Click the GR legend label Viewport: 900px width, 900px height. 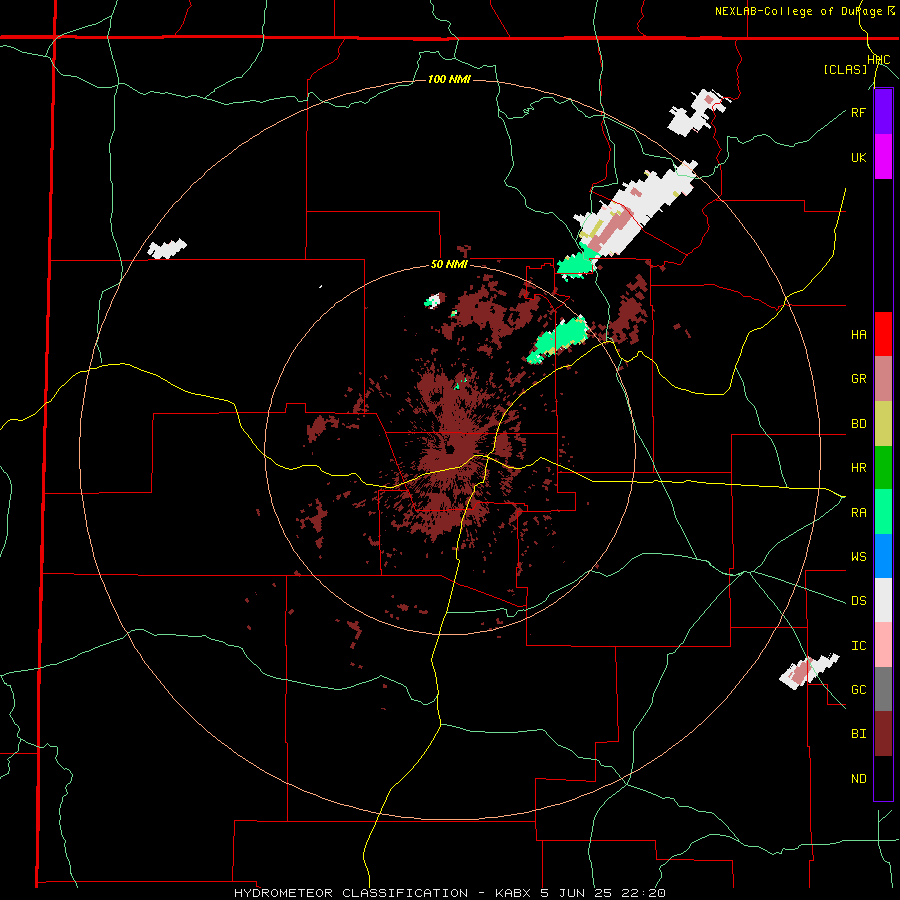pos(858,379)
